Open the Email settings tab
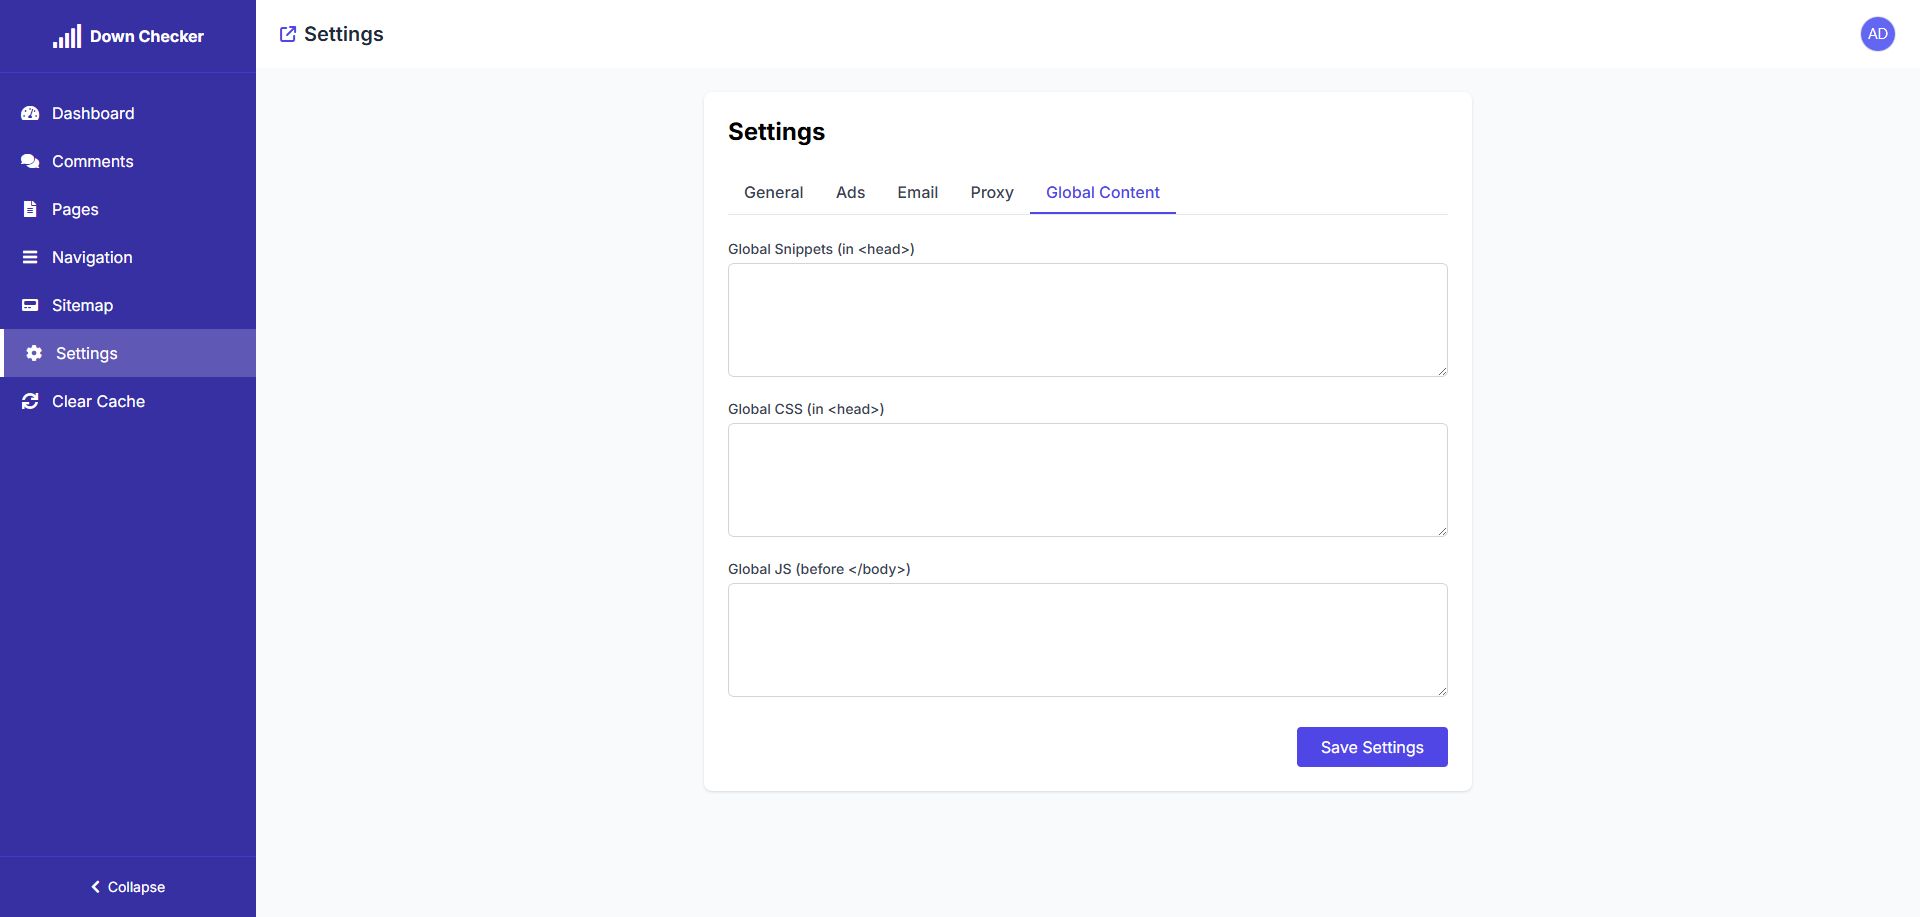This screenshot has height=917, width=1920. point(917,192)
